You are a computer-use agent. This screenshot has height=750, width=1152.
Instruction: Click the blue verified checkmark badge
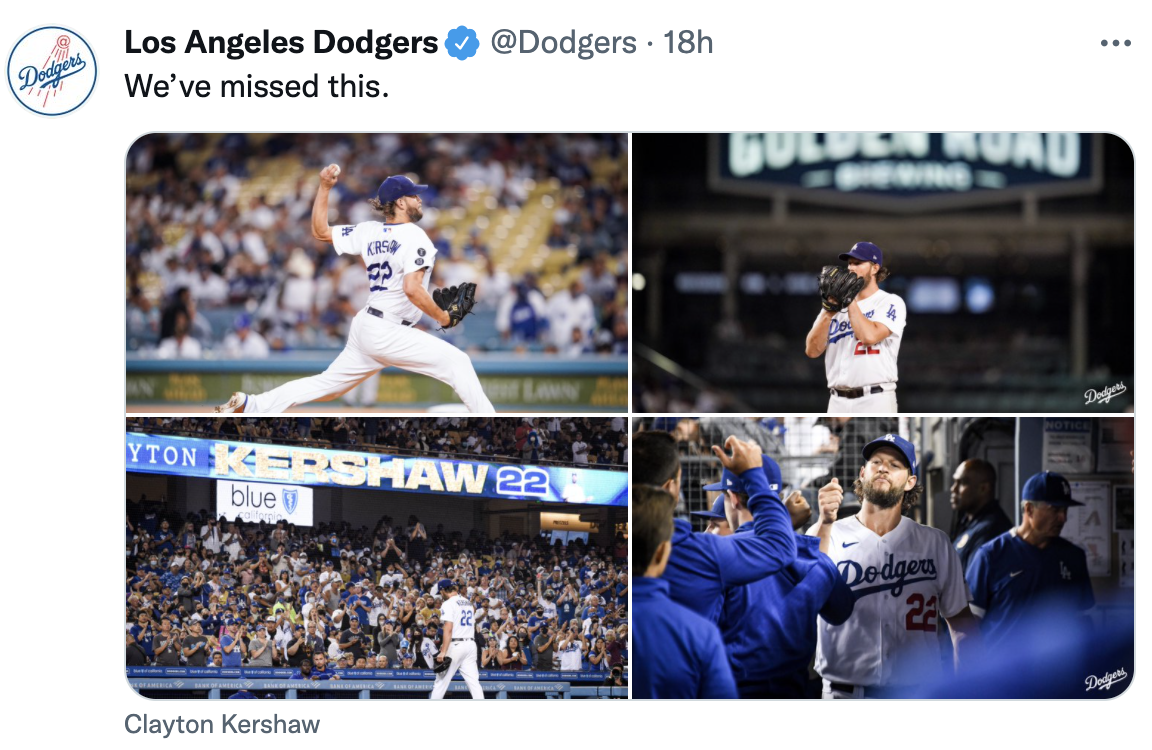click(x=462, y=43)
